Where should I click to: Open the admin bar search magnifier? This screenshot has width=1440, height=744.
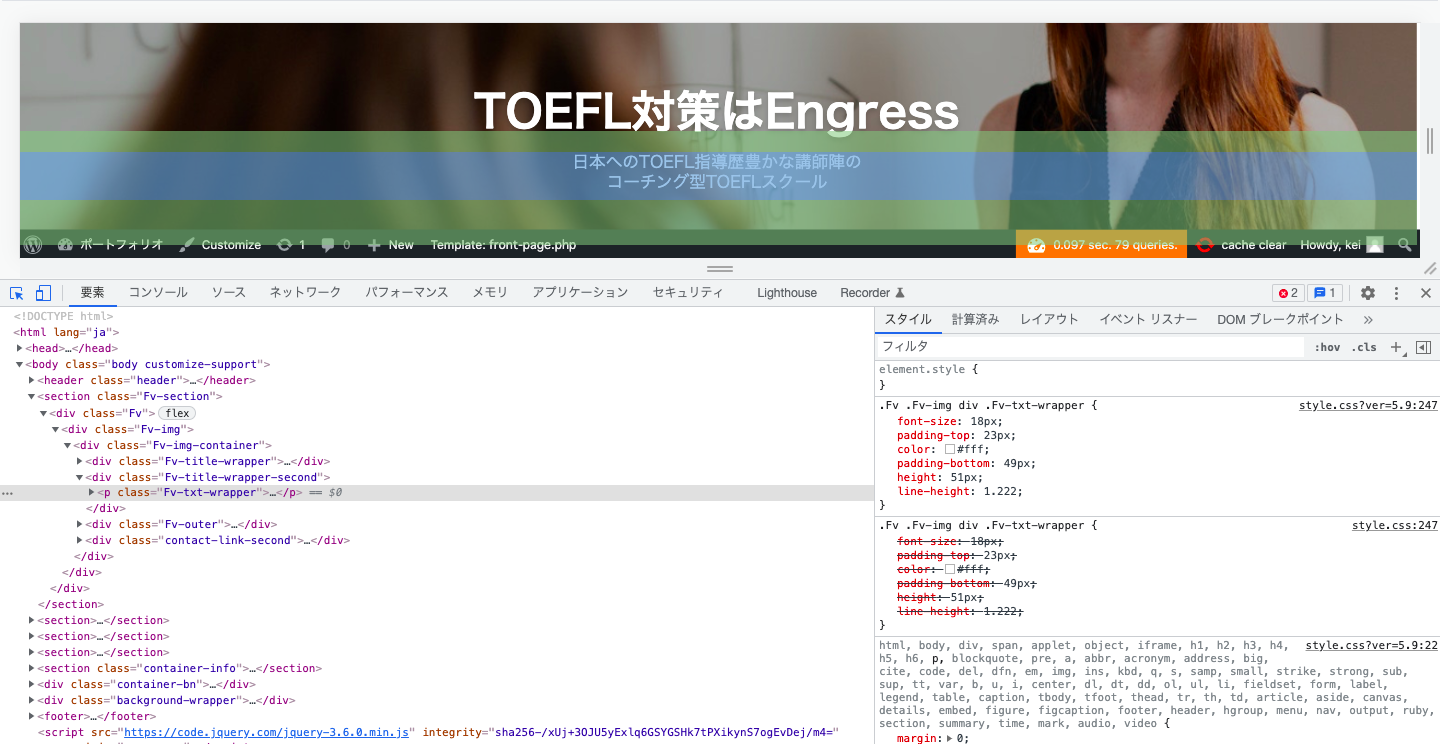[1405, 245]
